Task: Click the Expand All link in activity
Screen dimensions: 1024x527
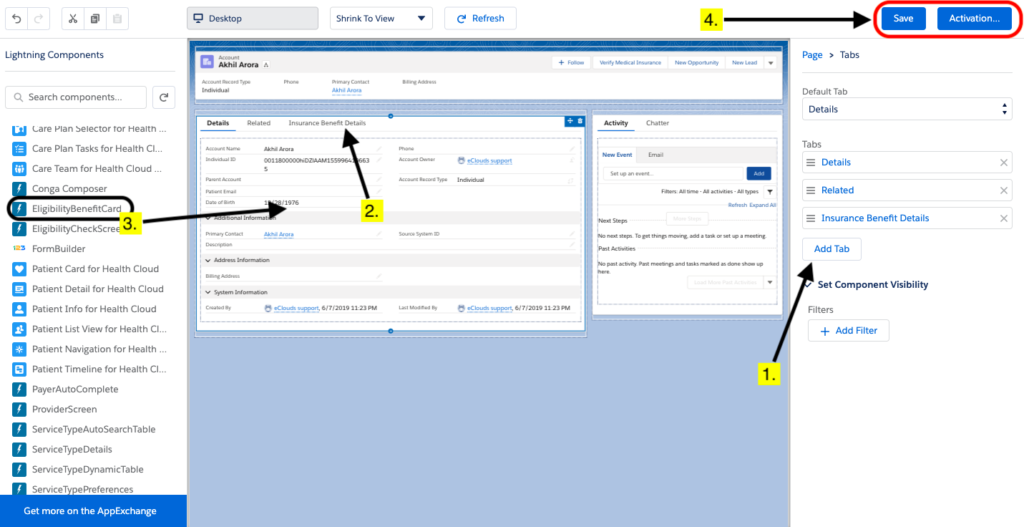Action: 763,205
